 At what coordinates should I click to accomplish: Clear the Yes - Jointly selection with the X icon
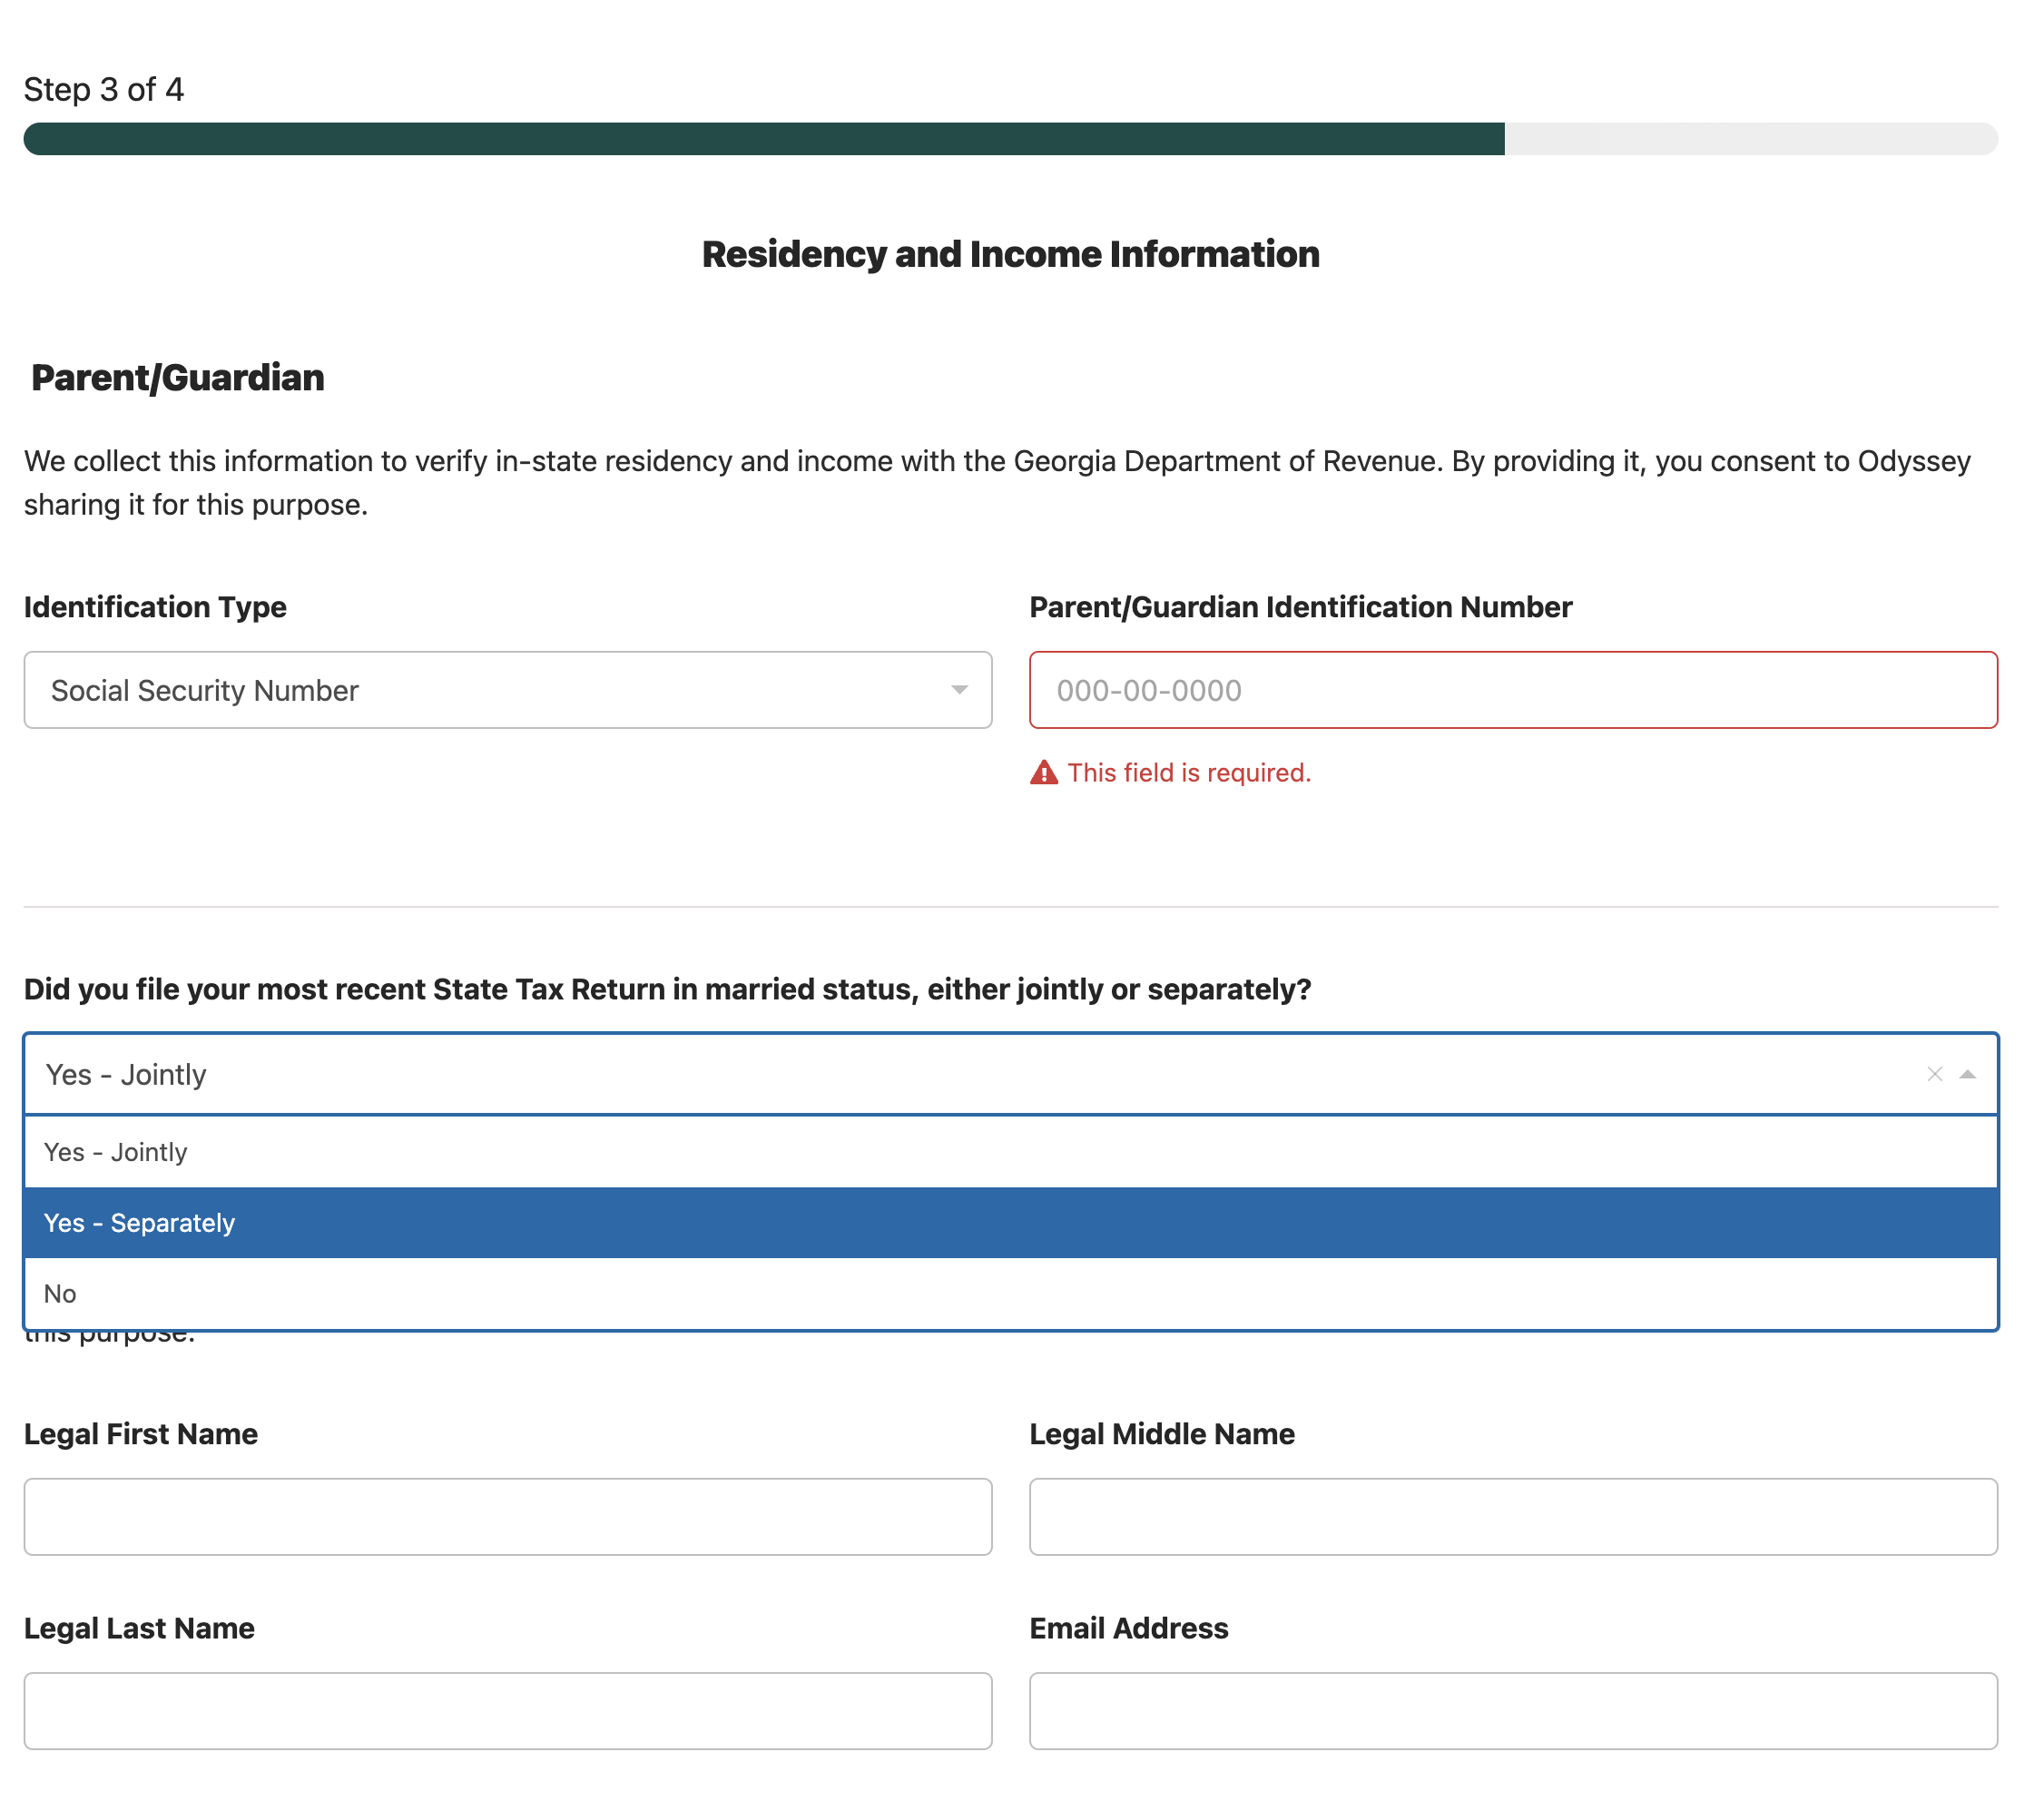coord(1933,1074)
